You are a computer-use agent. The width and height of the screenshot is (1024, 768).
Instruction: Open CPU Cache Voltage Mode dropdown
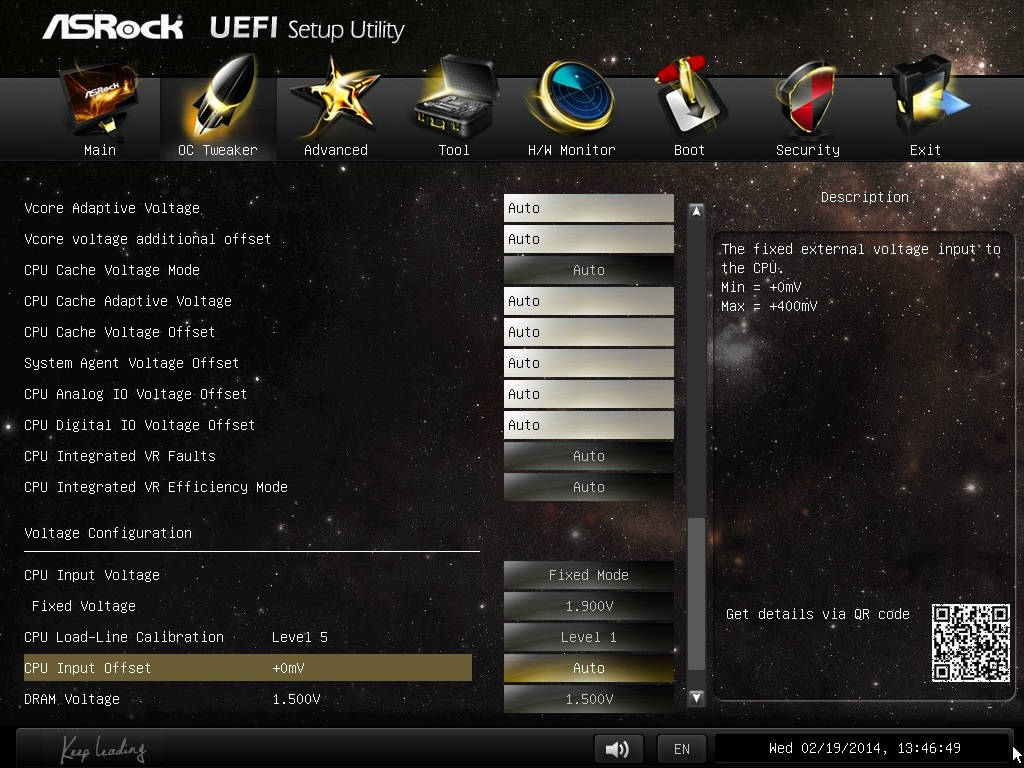(588, 270)
